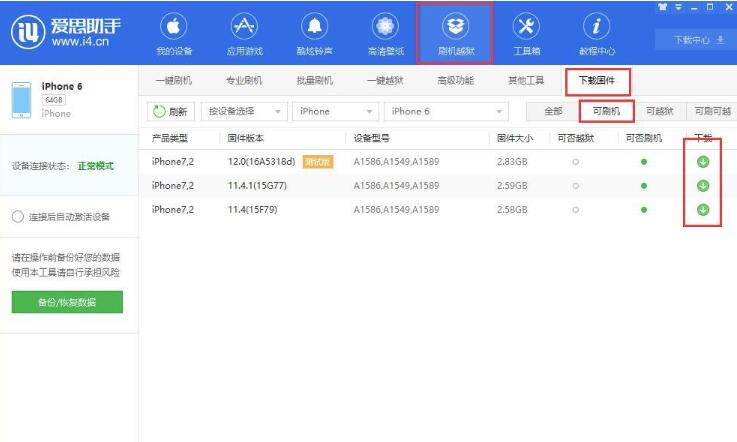Click the 固件版本 column header
Screen dimensions: 737x442
coord(245,138)
